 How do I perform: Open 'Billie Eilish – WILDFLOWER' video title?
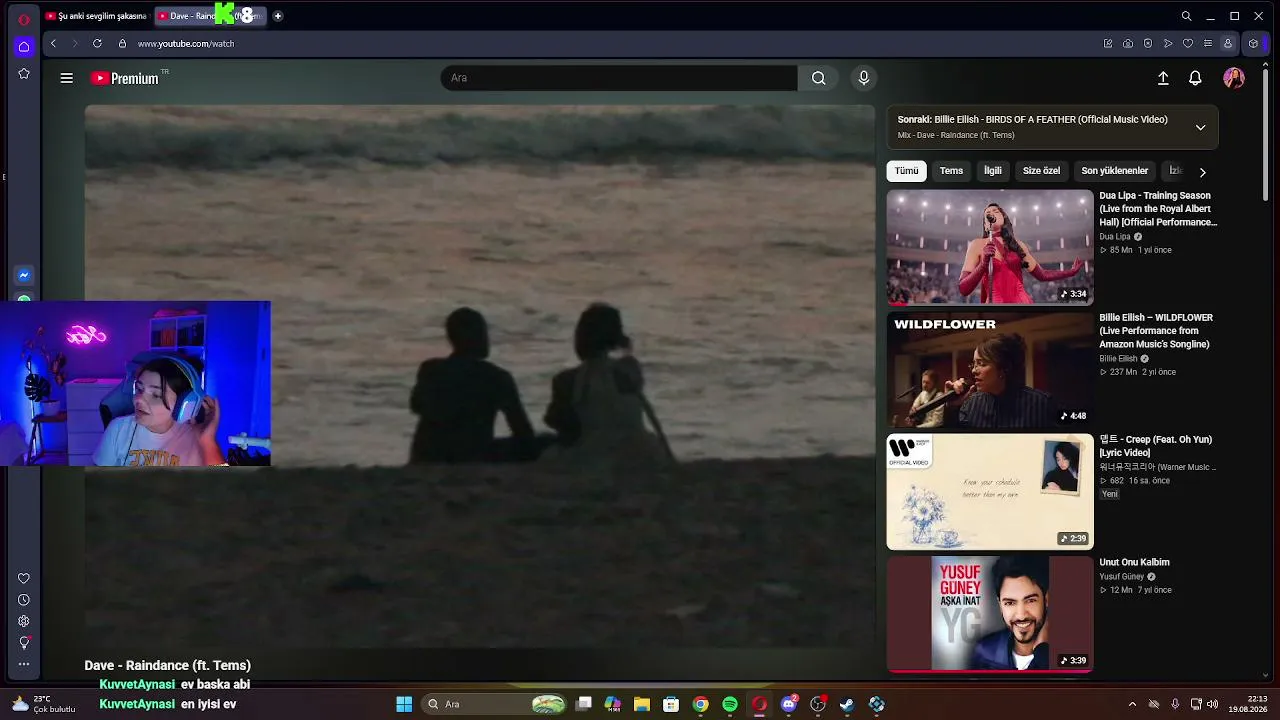coord(1156,331)
